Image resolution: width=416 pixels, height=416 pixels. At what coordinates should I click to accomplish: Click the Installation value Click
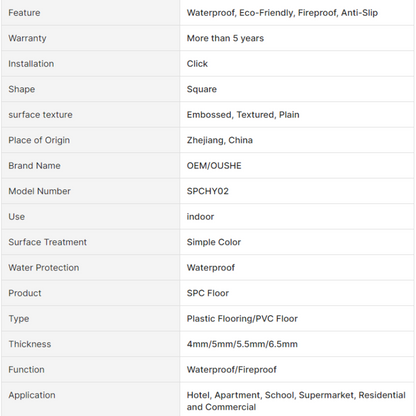[197, 64]
